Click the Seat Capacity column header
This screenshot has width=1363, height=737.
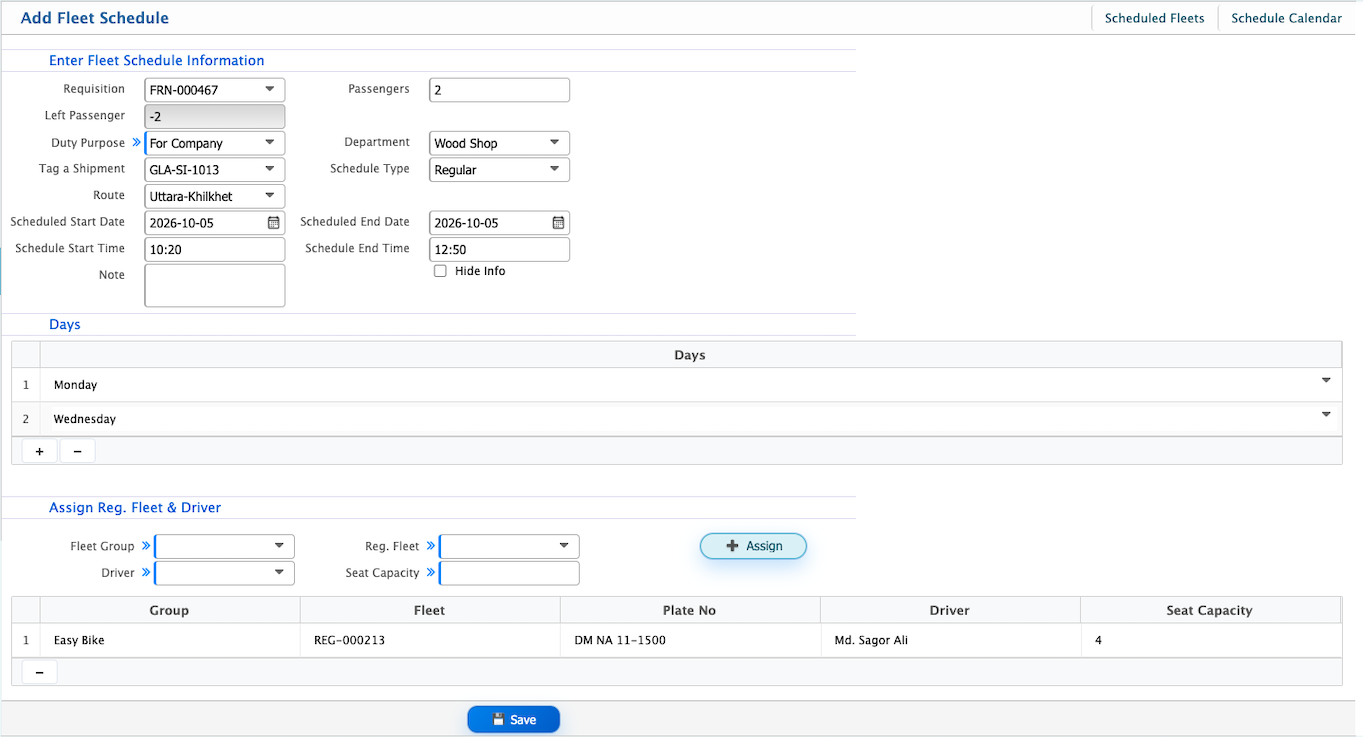click(1210, 610)
